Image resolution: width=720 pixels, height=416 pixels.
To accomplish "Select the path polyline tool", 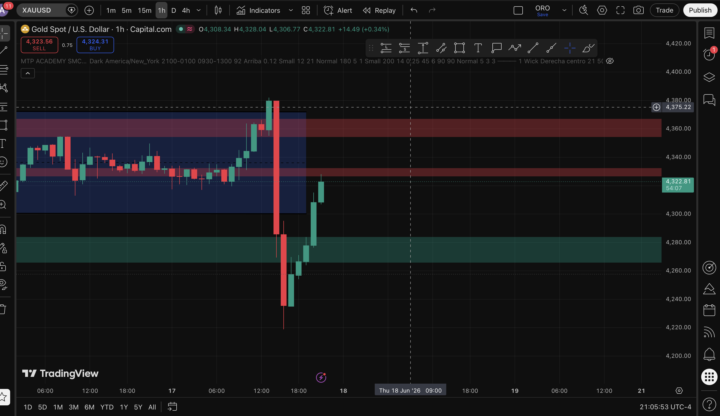I will click(514, 48).
